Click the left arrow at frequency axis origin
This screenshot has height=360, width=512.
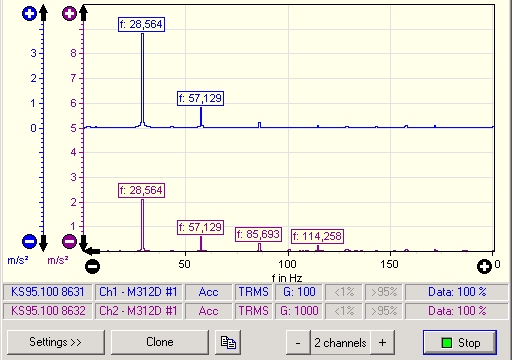(x=93, y=251)
